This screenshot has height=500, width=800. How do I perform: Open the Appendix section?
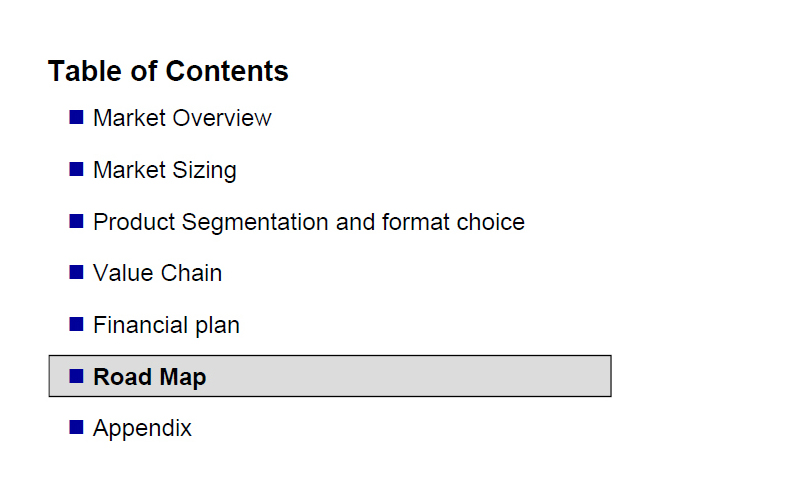click(142, 429)
